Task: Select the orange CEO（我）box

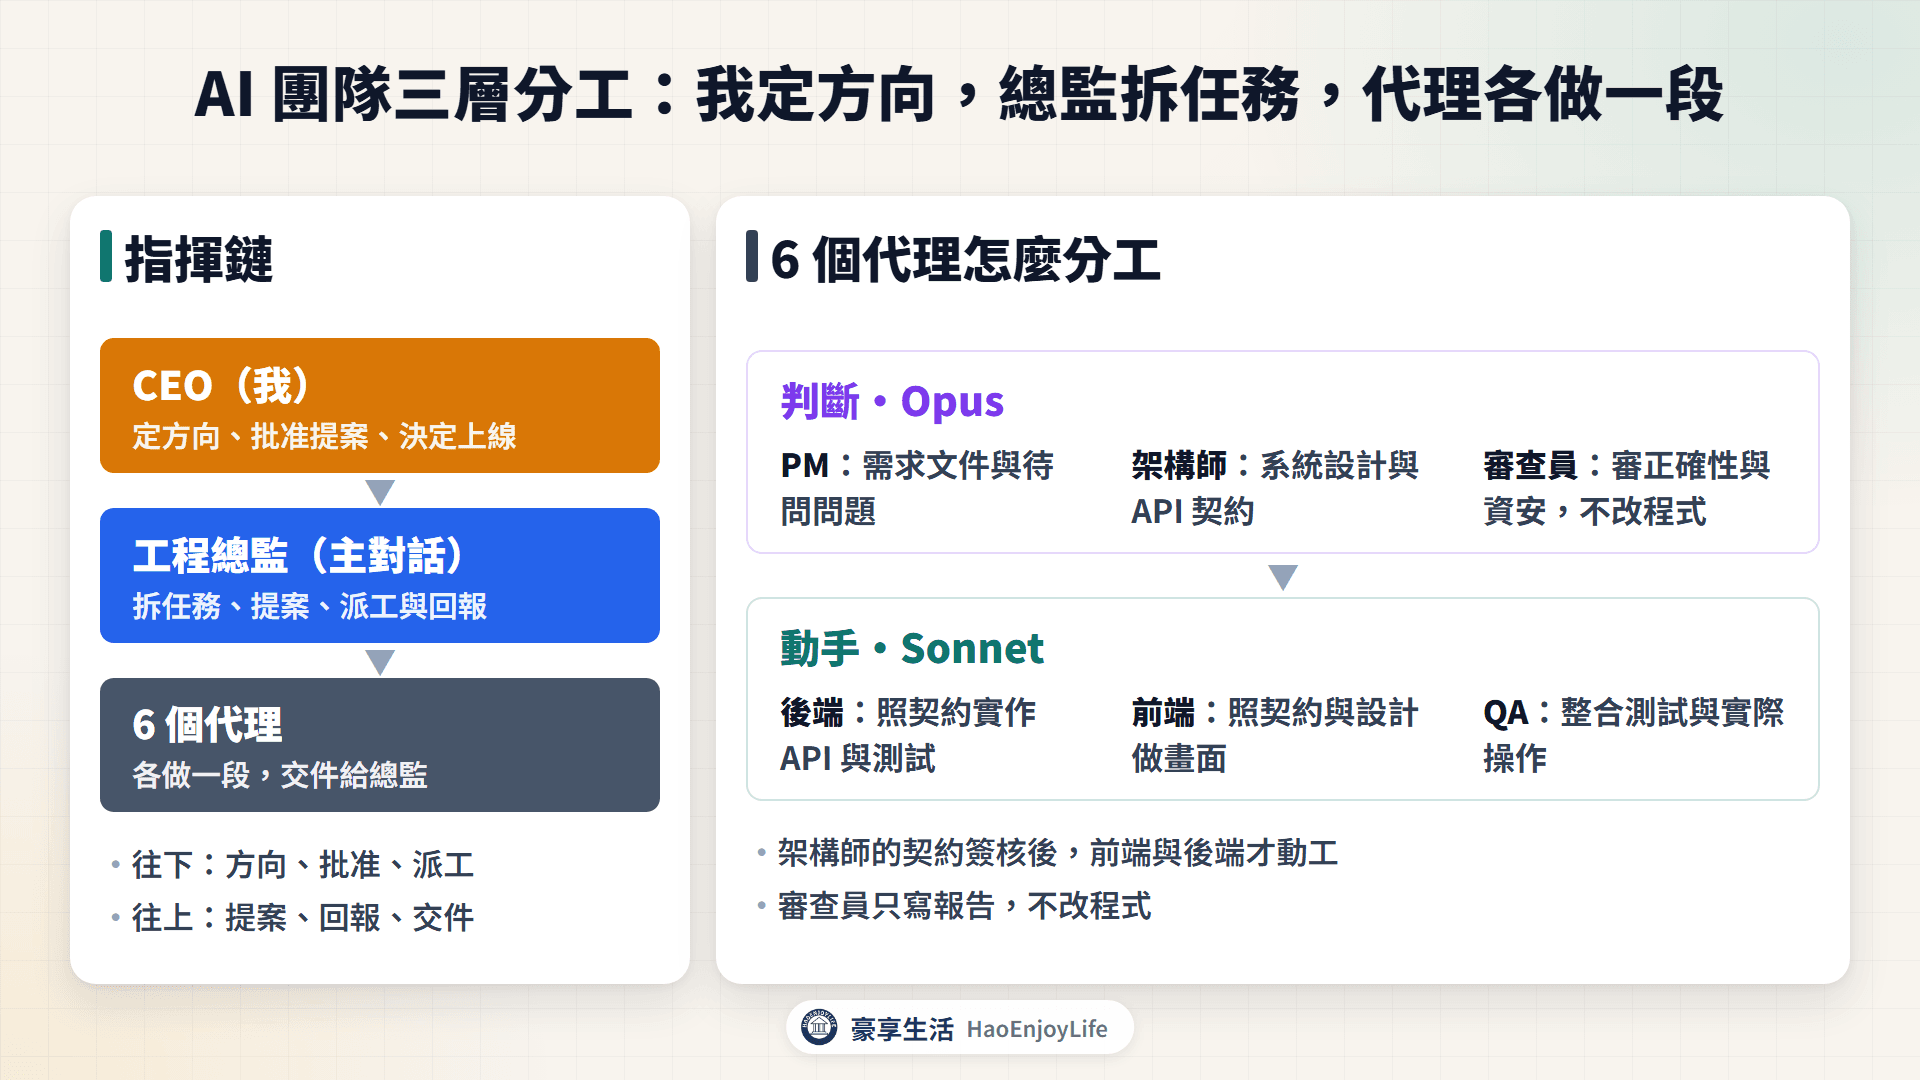Action: [380, 405]
